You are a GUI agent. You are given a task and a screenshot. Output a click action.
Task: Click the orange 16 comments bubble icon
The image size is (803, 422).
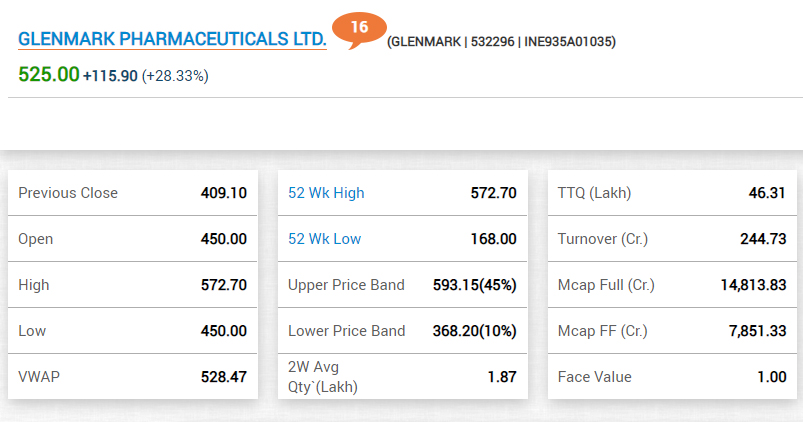click(x=359, y=30)
